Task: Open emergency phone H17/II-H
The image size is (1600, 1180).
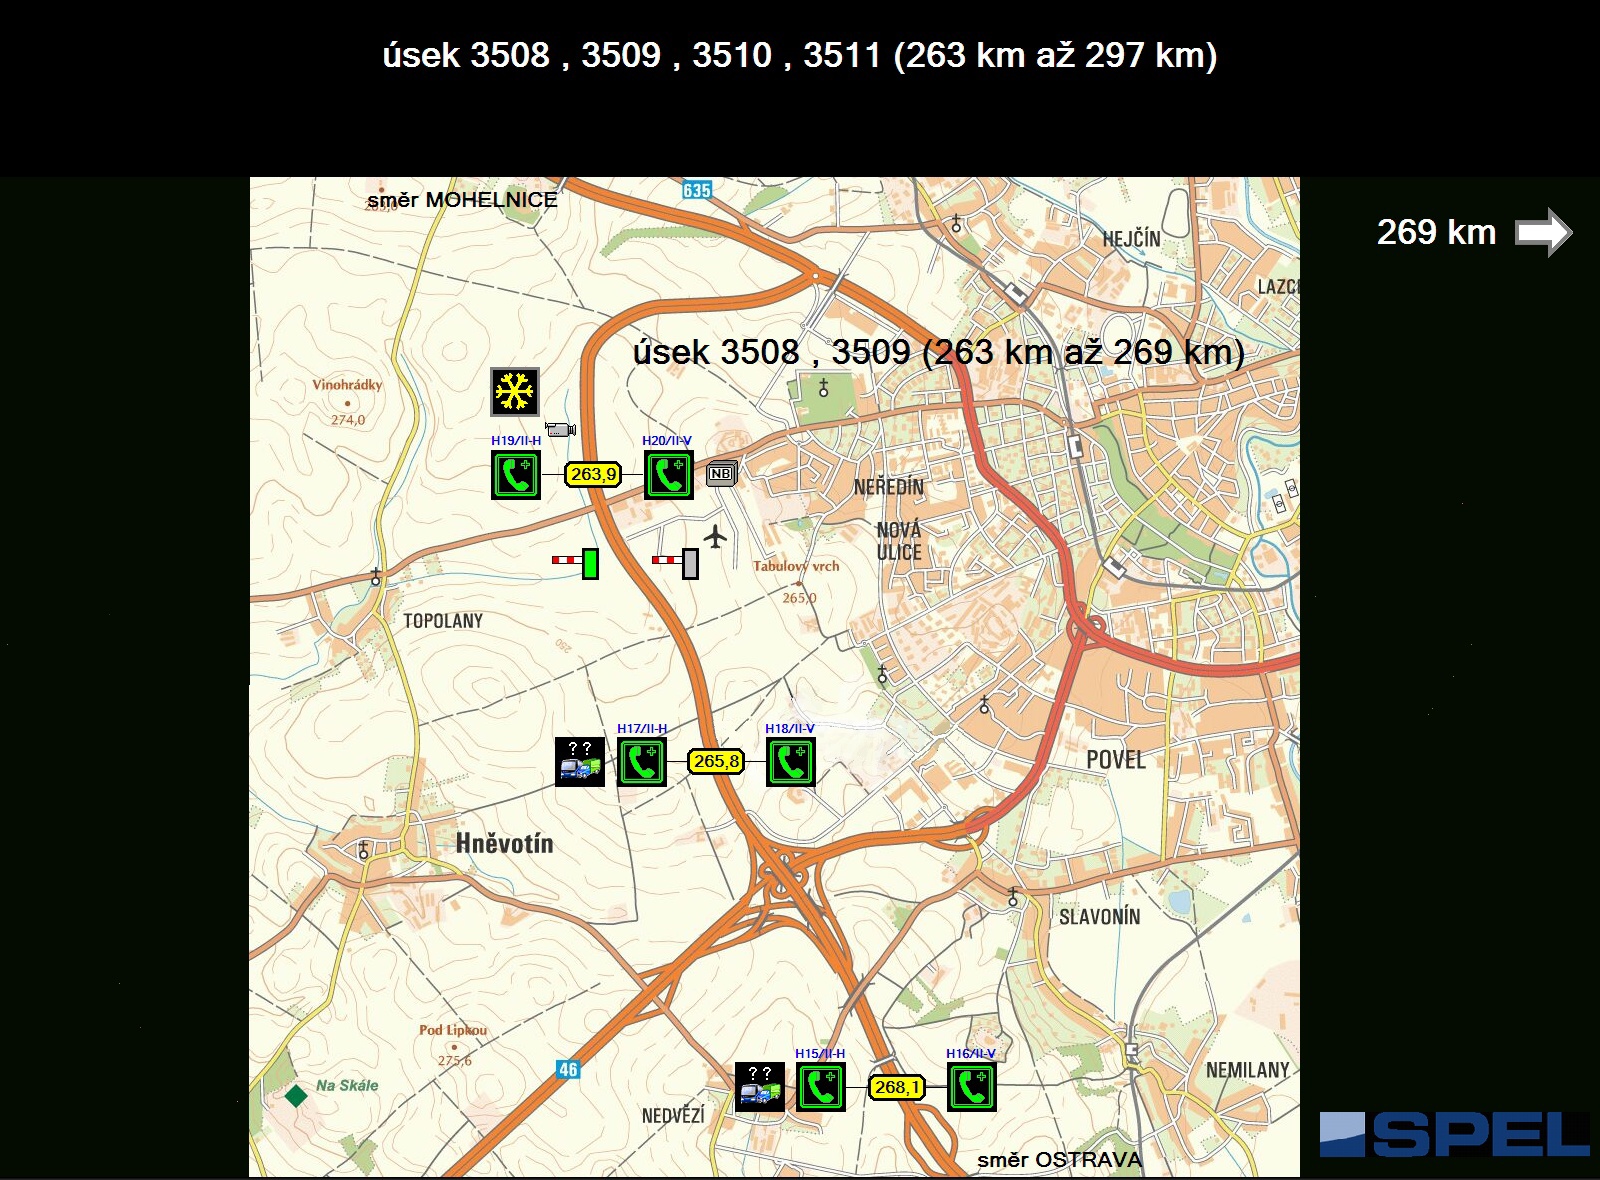Action: pos(641,762)
